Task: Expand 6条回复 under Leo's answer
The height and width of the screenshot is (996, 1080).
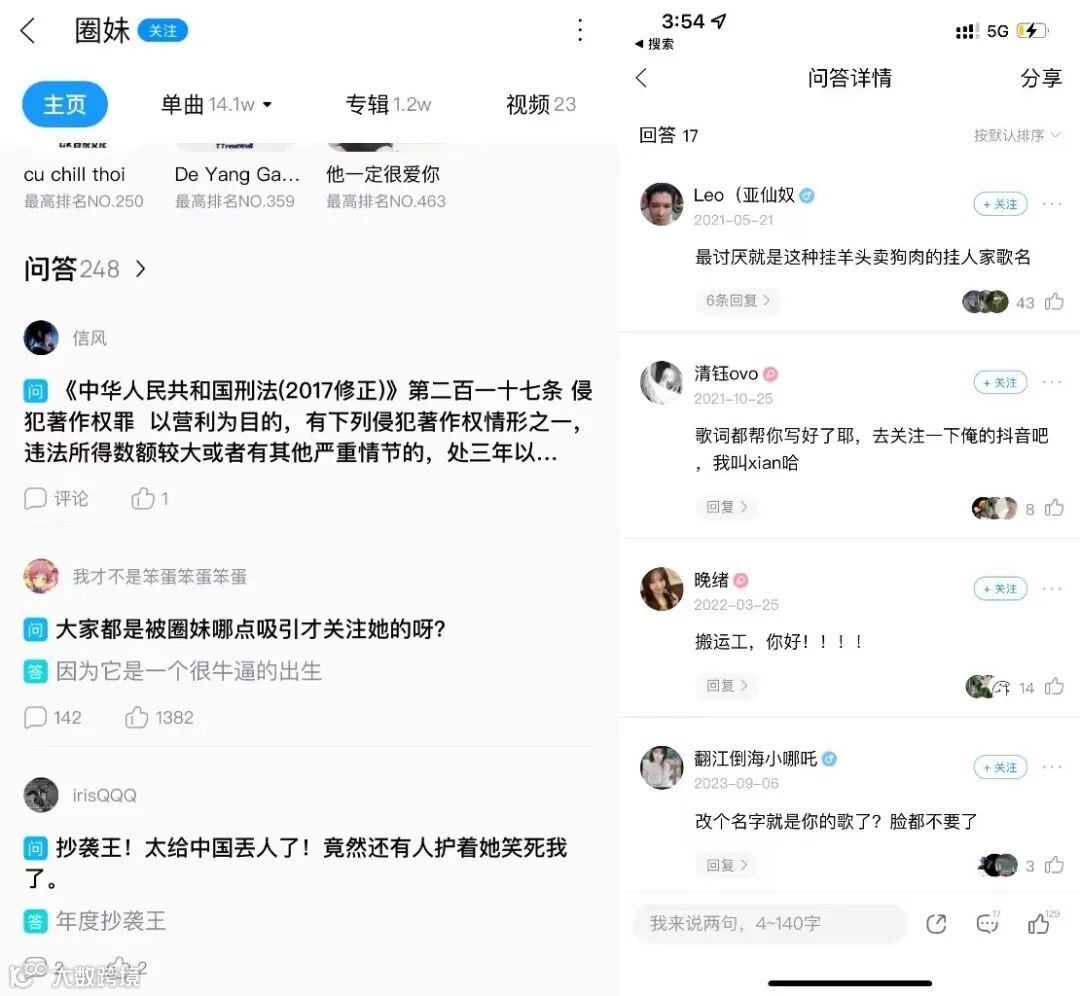Action: (x=738, y=300)
